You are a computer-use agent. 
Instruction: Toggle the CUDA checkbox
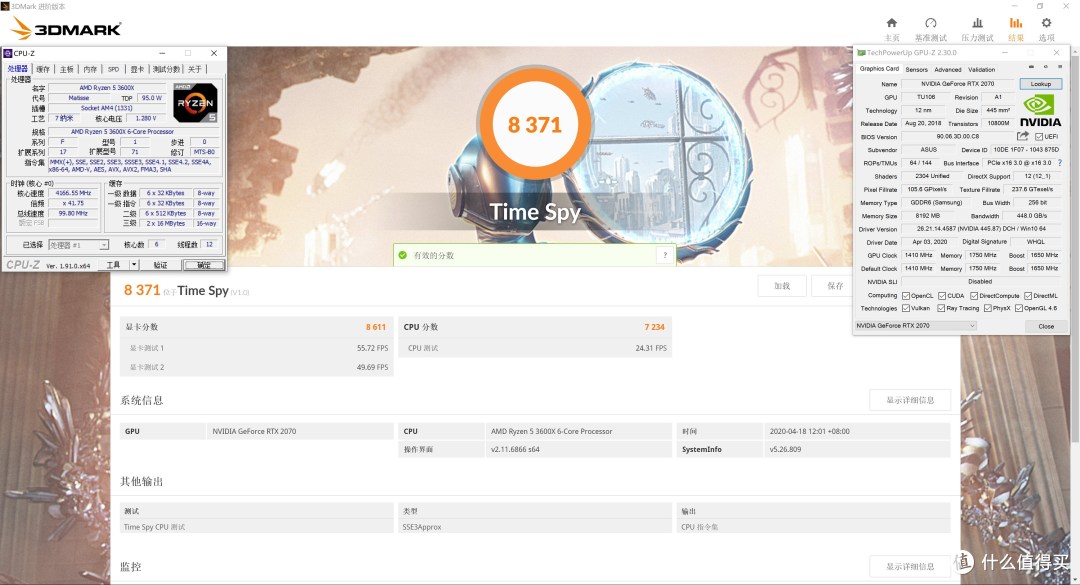coord(942,296)
